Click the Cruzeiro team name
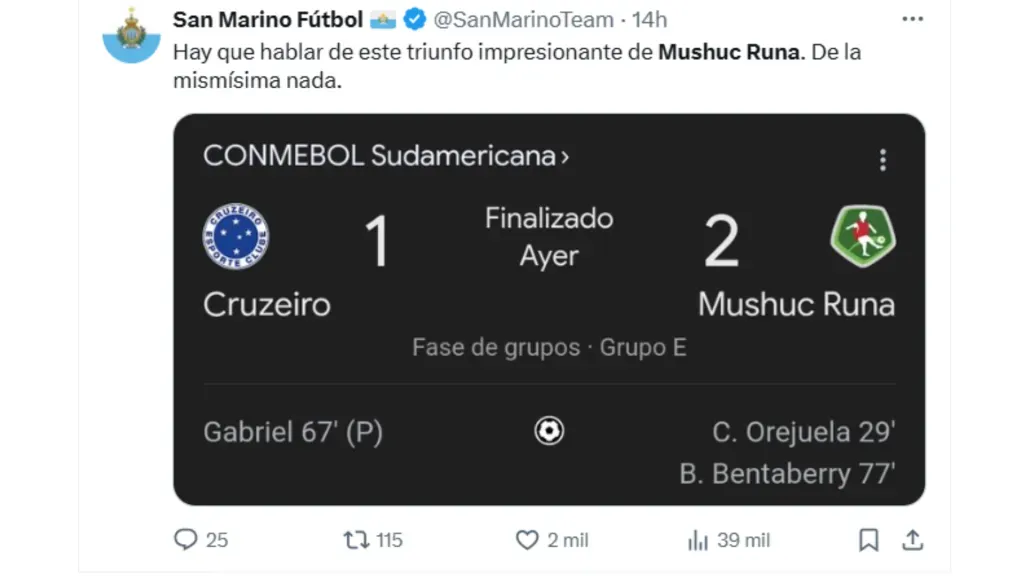 (267, 304)
